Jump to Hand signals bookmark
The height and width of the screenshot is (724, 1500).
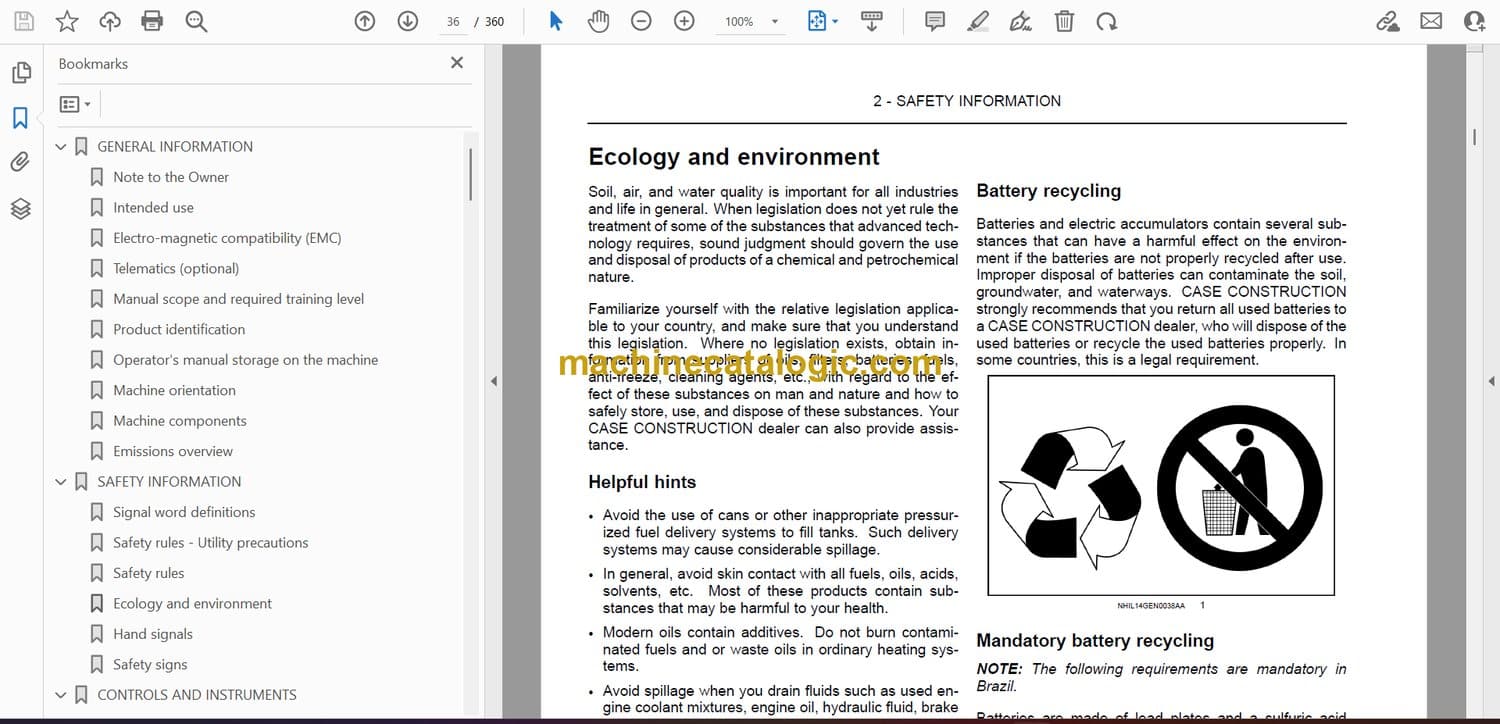click(x=153, y=634)
